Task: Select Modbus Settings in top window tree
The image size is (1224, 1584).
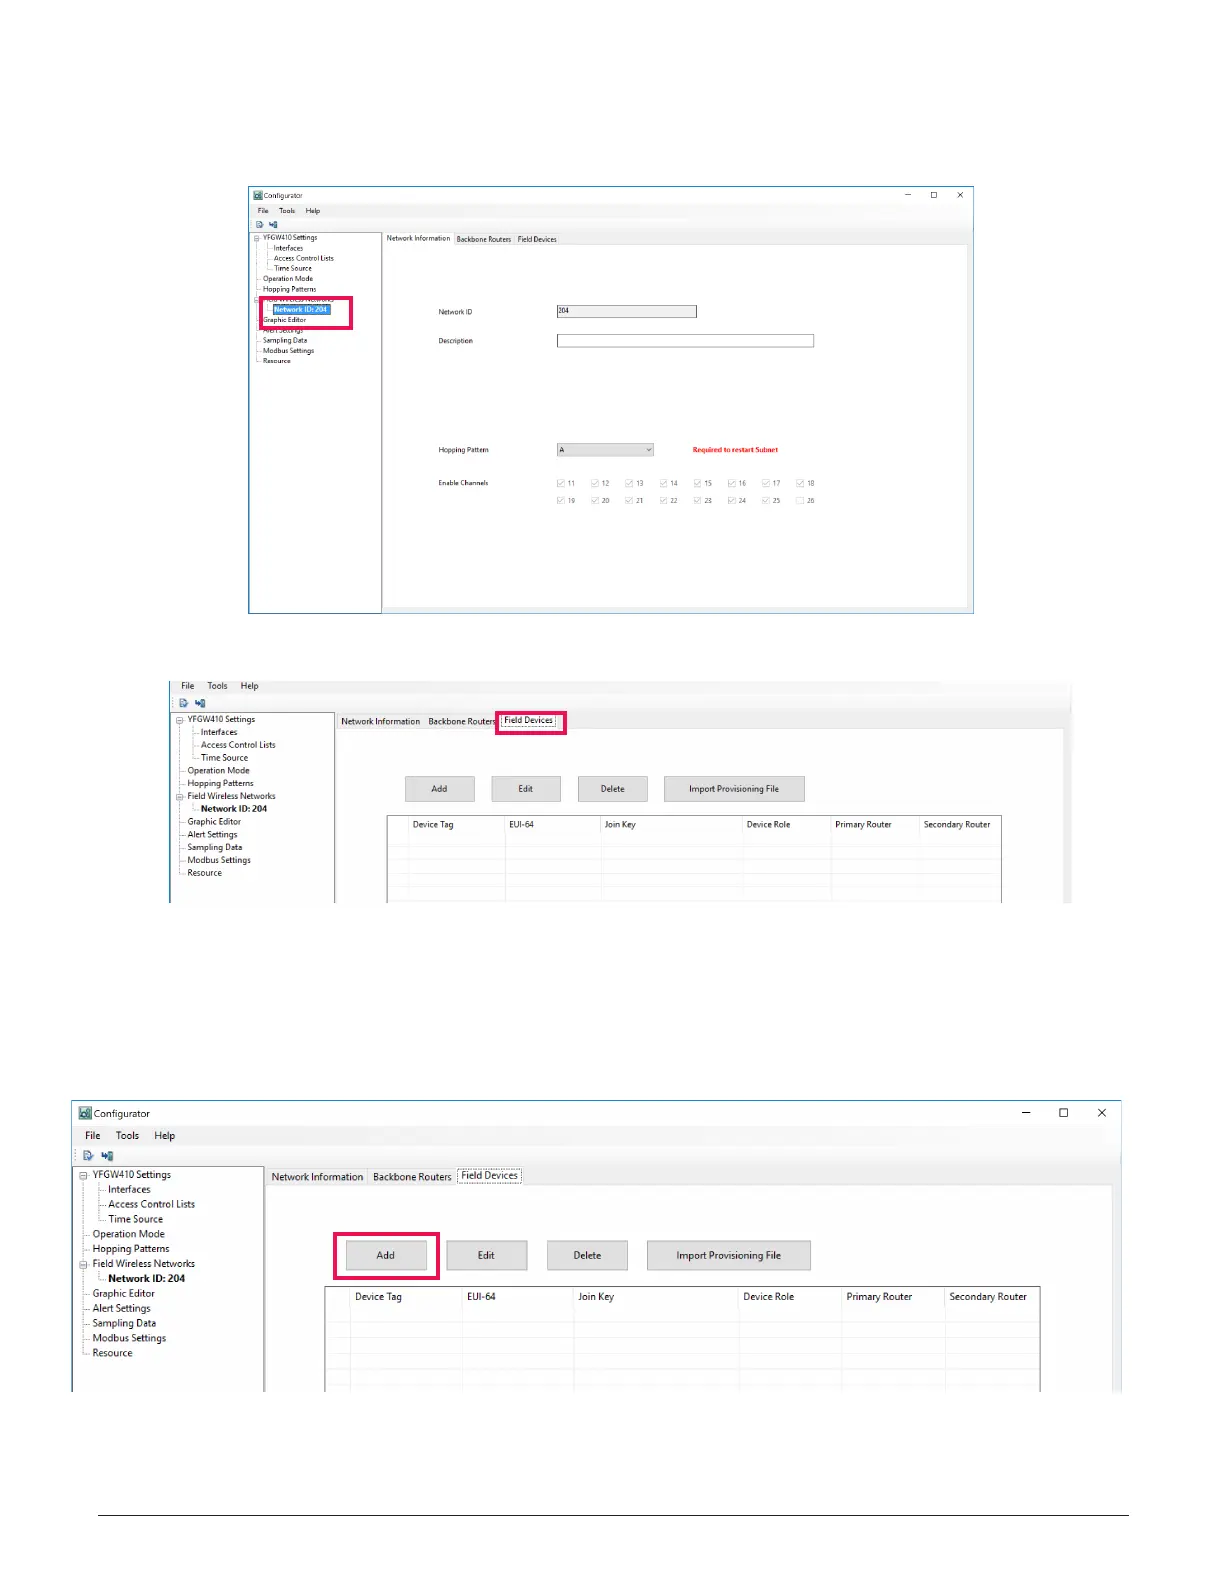Action: click(x=289, y=351)
